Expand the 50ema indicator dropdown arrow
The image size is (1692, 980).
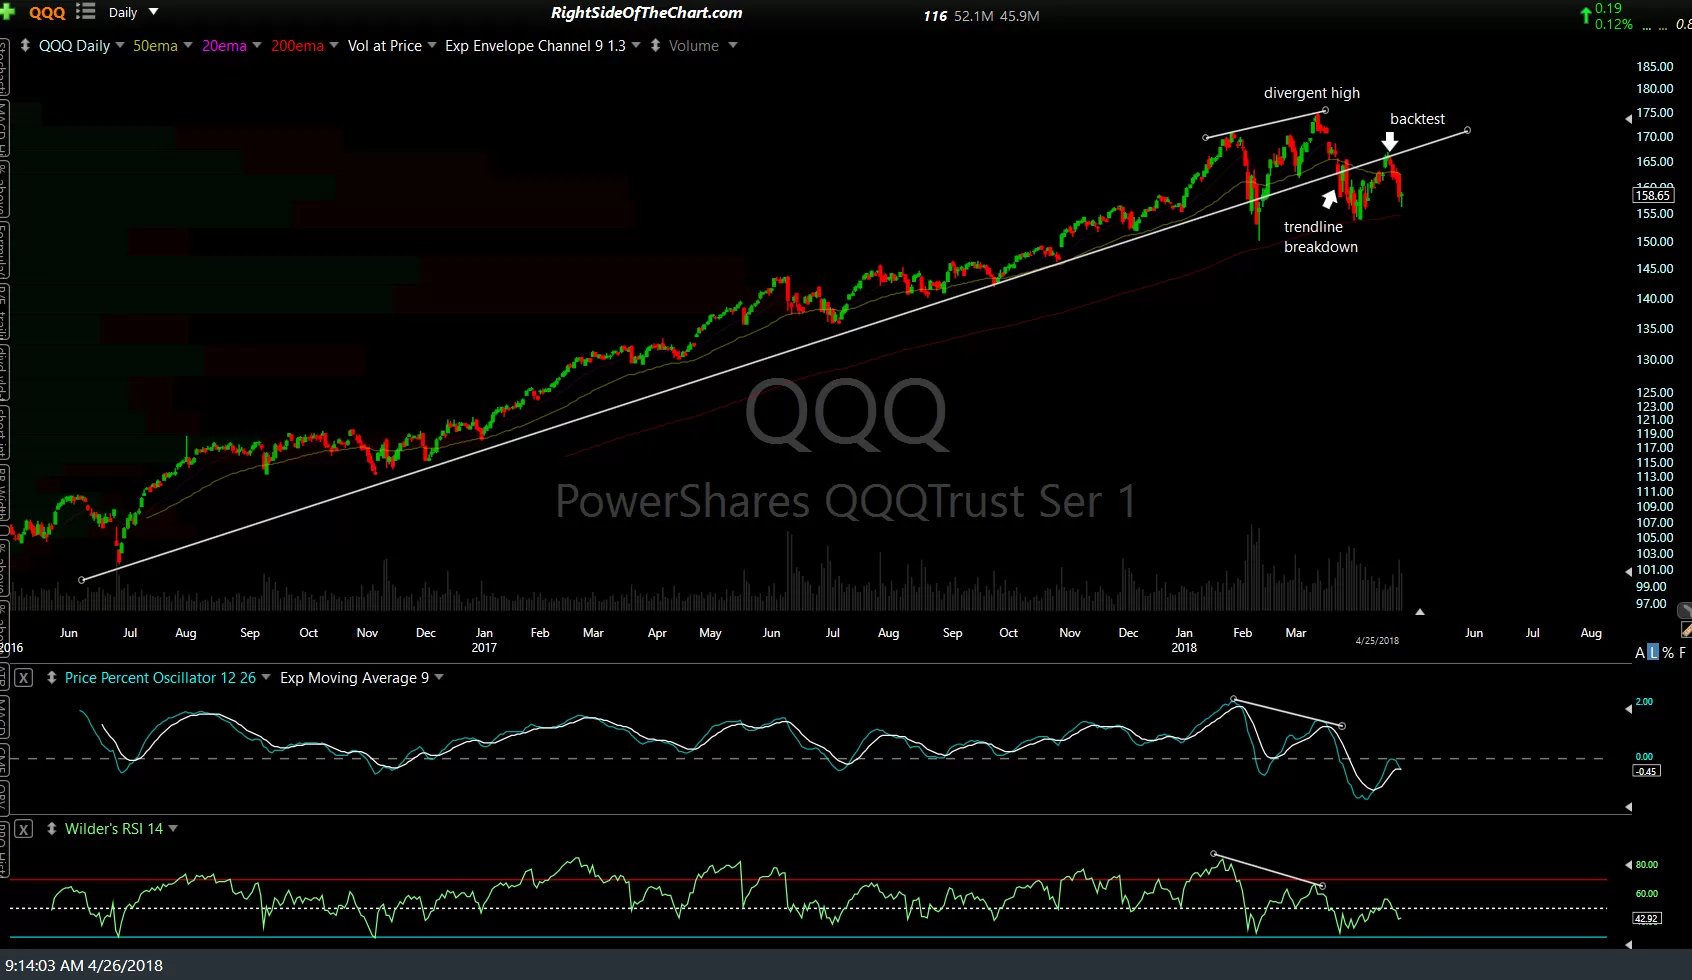(187, 45)
